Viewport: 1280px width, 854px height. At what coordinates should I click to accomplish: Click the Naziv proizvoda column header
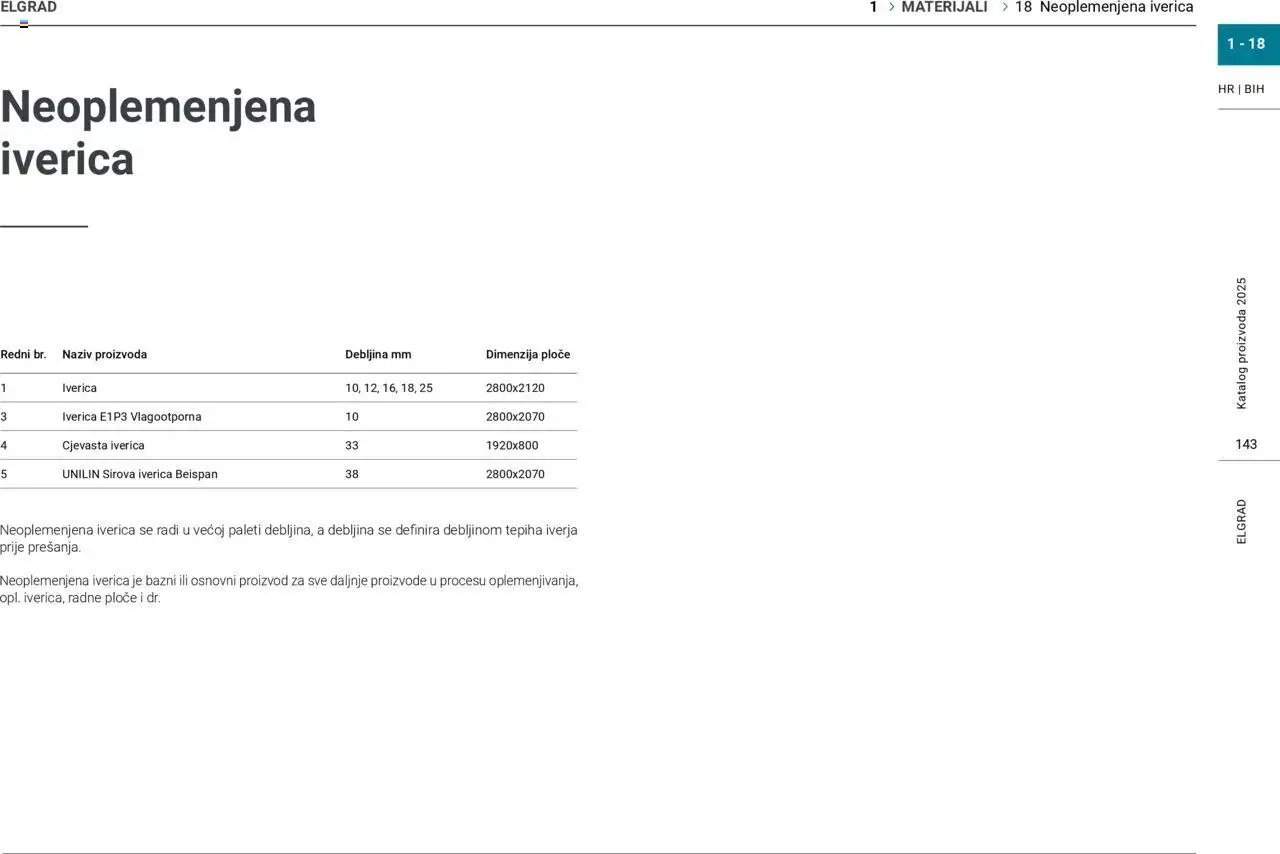coord(104,354)
